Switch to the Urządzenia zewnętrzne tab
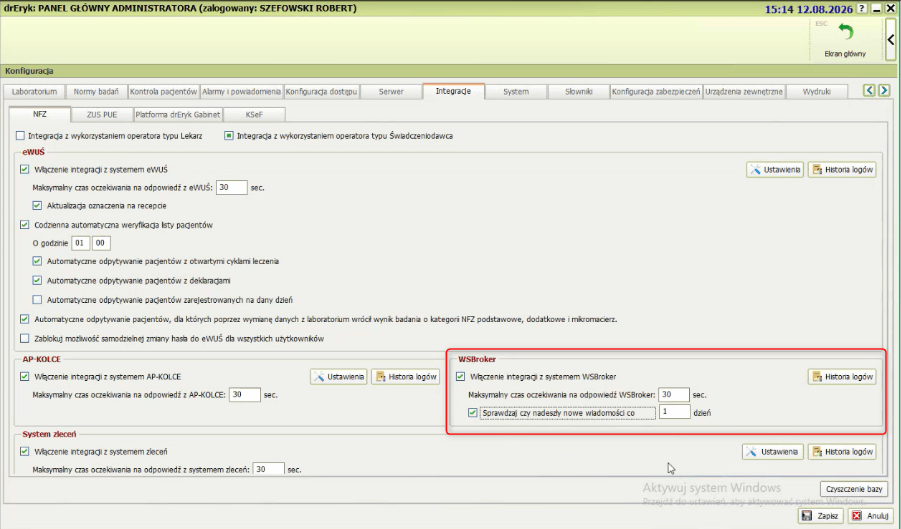The height and width of the screenshot is (529, 901). click(x=744, y=91)
